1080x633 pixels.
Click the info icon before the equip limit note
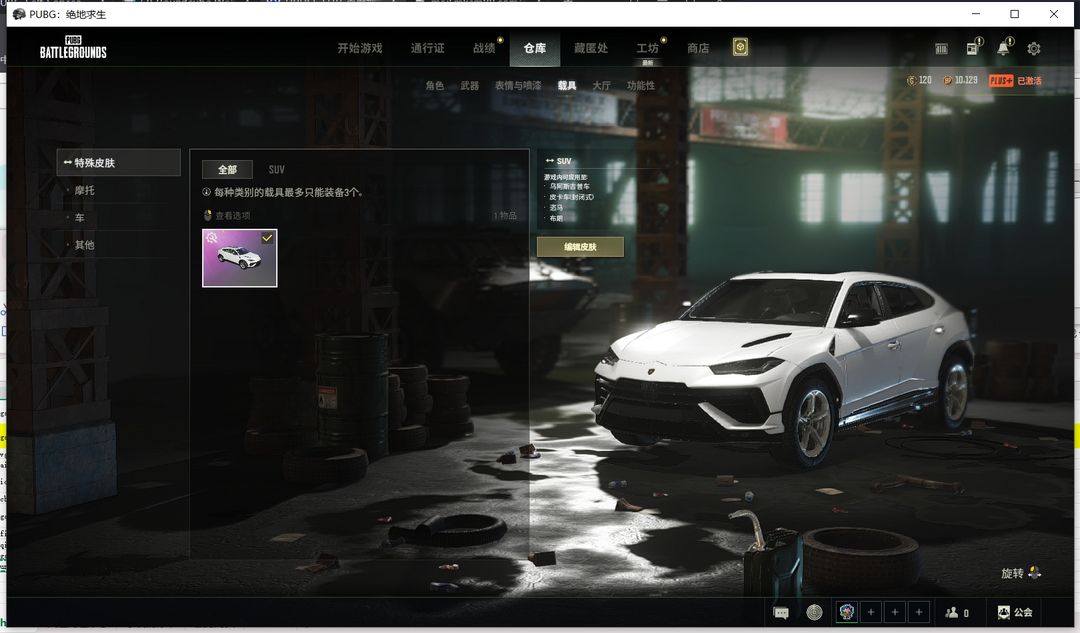207,192
